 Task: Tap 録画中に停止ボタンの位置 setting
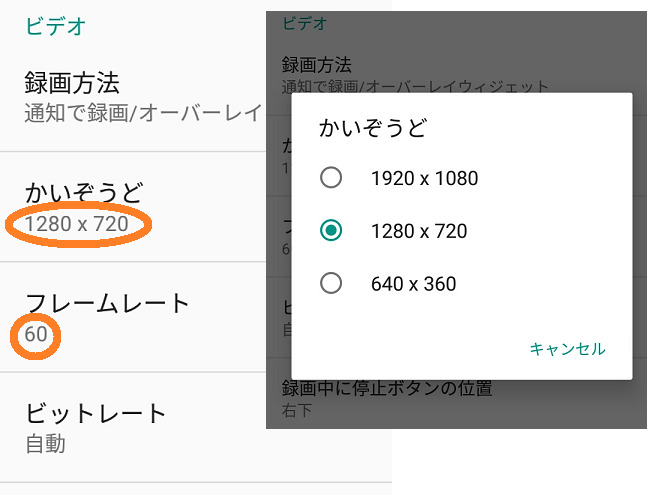pos(386,388)
